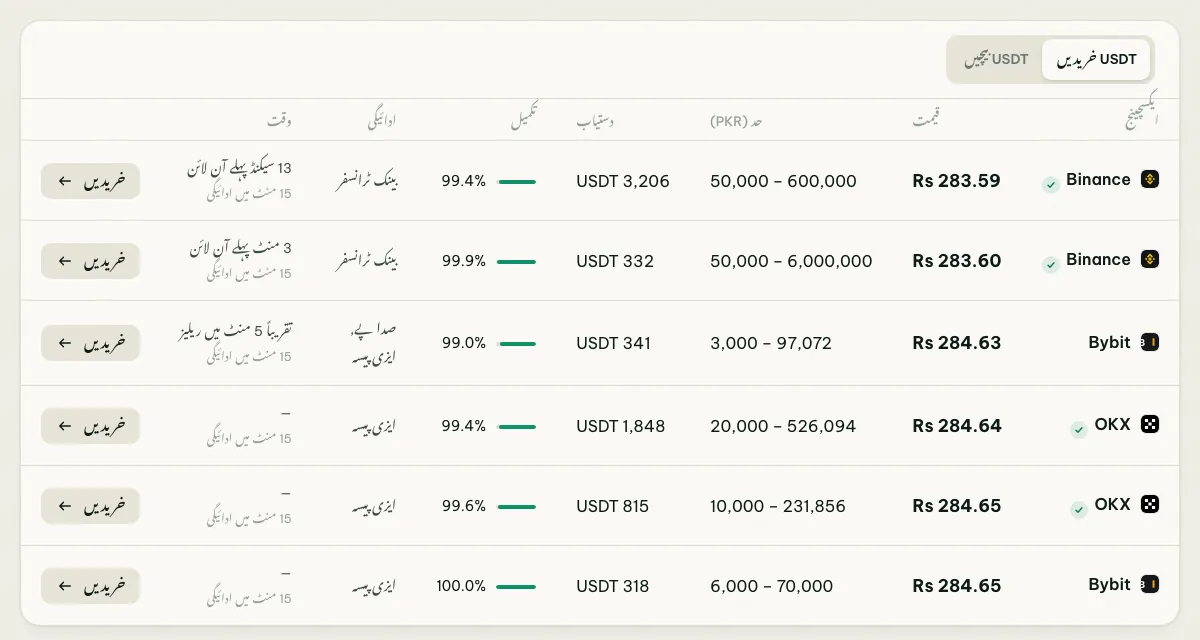Click the limit 3,000 – 97,072
This screenshot has height=640, width=1200.
pos(771,343)
